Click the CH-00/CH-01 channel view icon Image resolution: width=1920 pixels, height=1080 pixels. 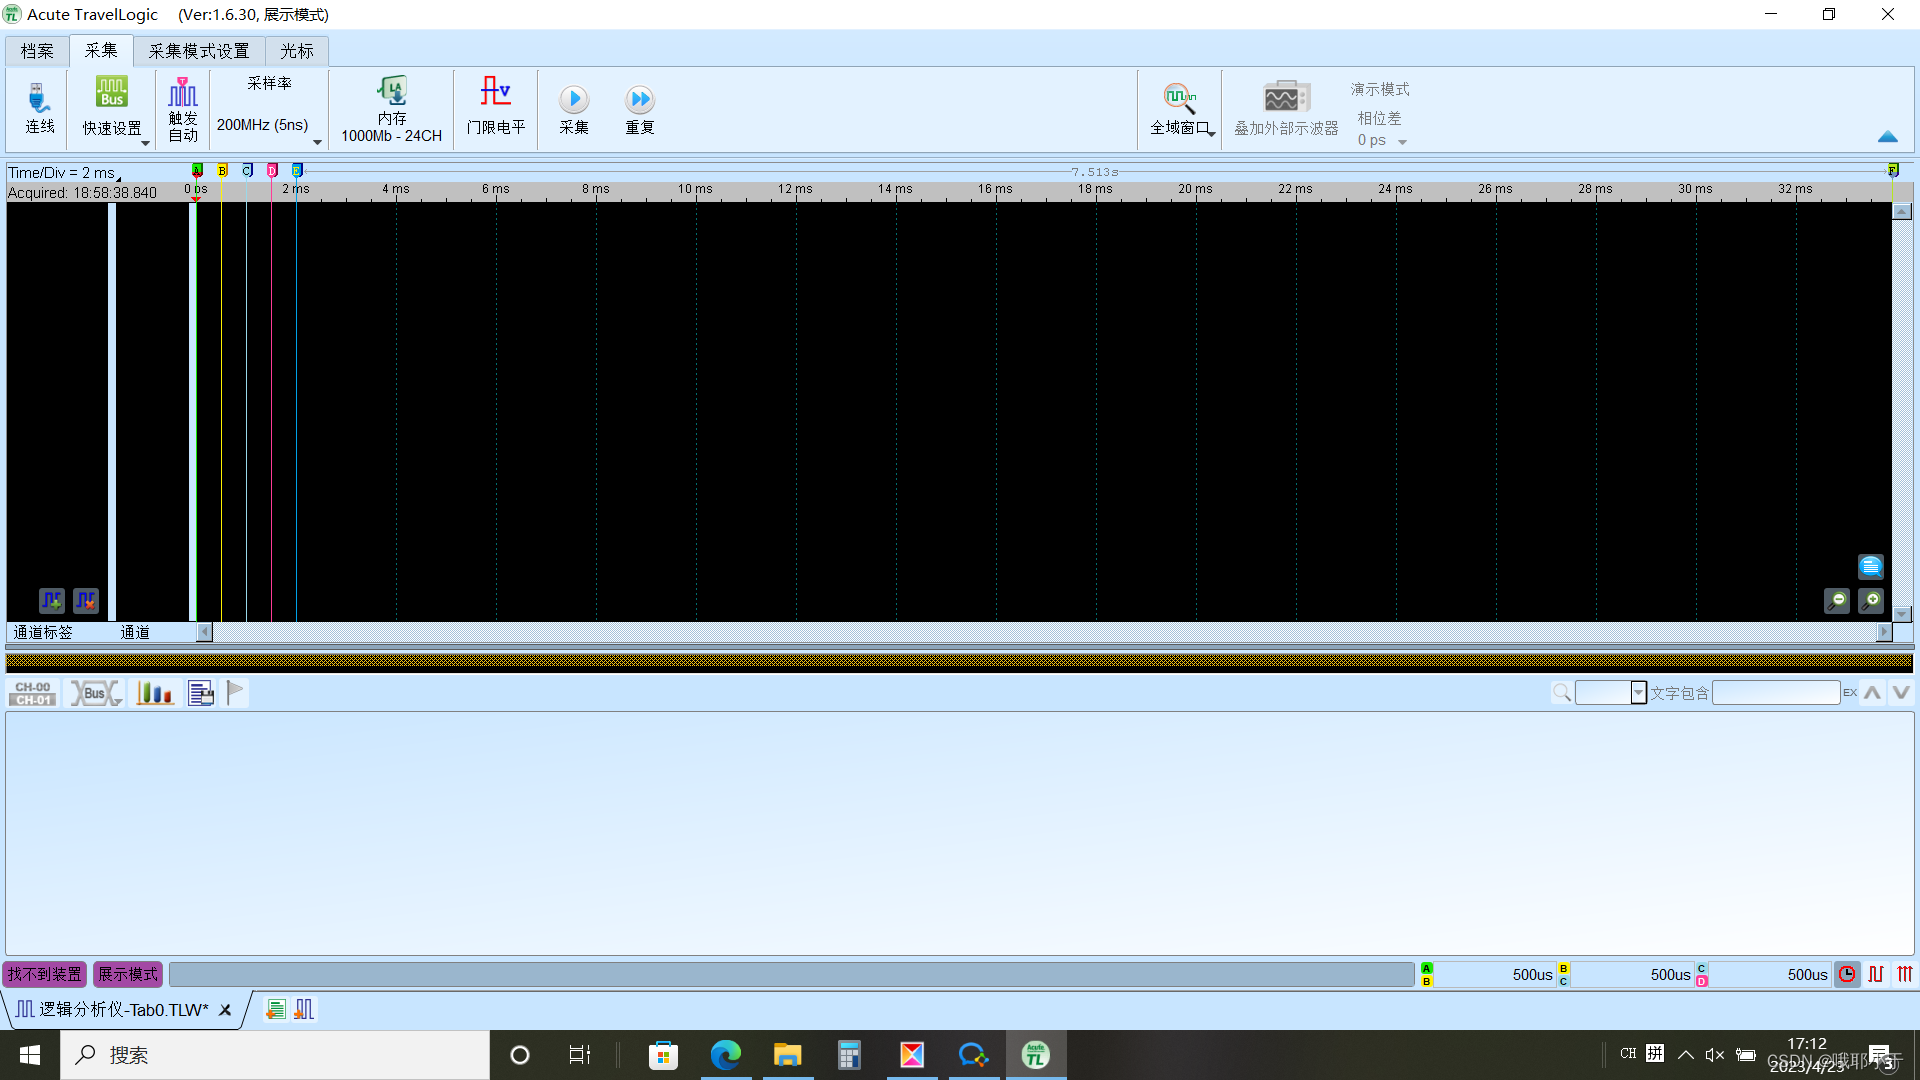pyautogui.click(x=33, y=693)
